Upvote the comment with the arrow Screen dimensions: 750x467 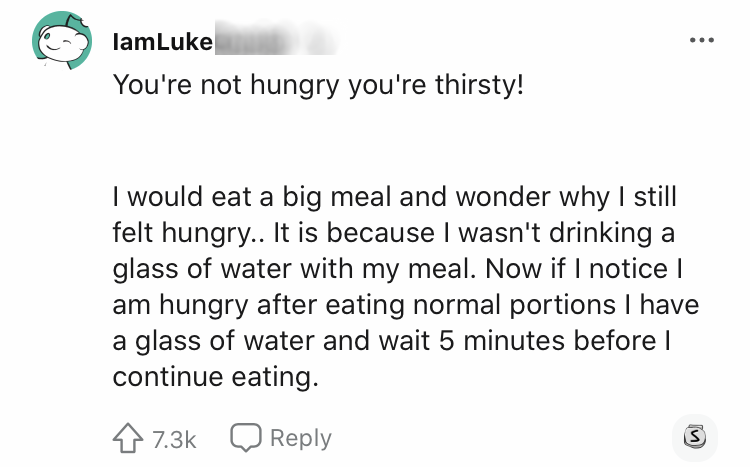[127, 438]
